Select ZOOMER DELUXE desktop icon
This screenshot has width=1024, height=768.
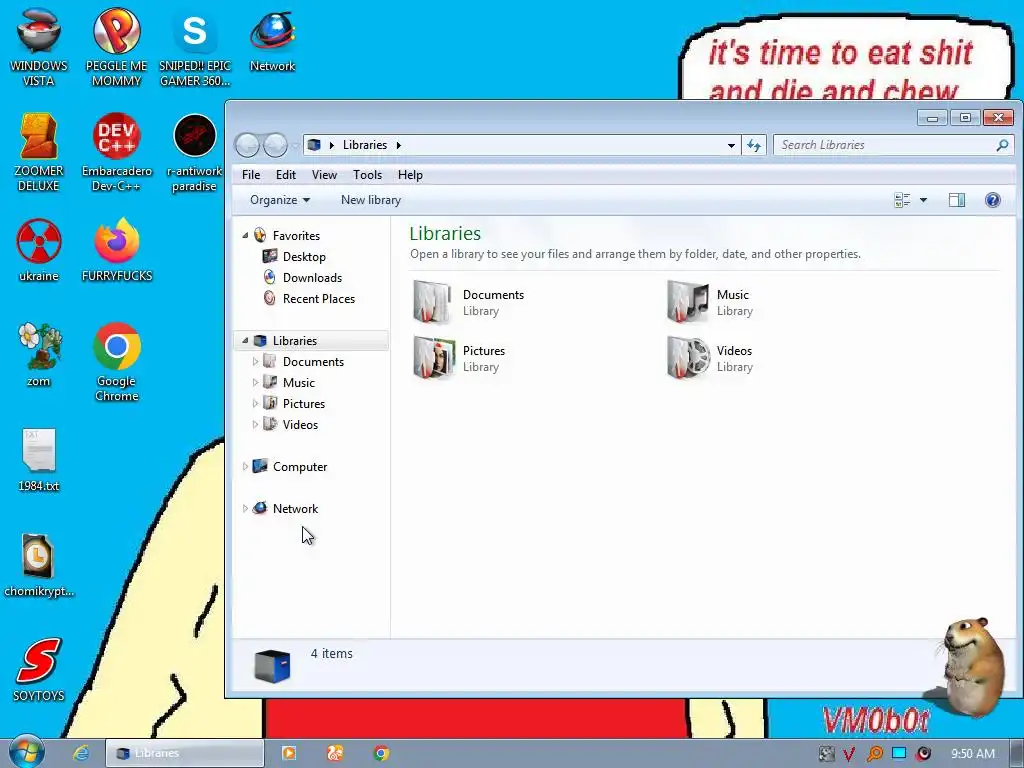pyautogui.click(x=39, y=153)
